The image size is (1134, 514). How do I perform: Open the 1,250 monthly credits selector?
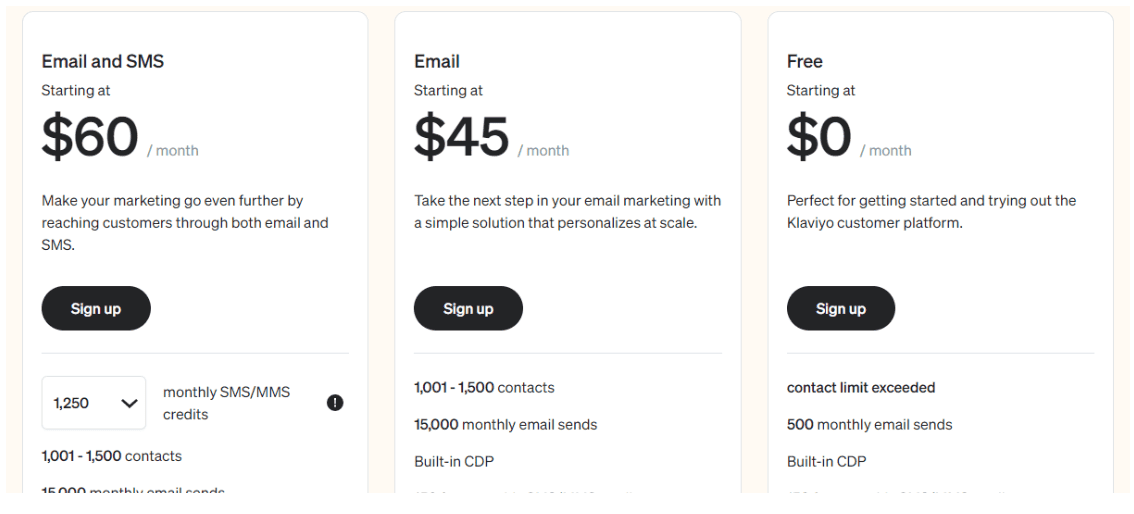(x=94, y=403)
